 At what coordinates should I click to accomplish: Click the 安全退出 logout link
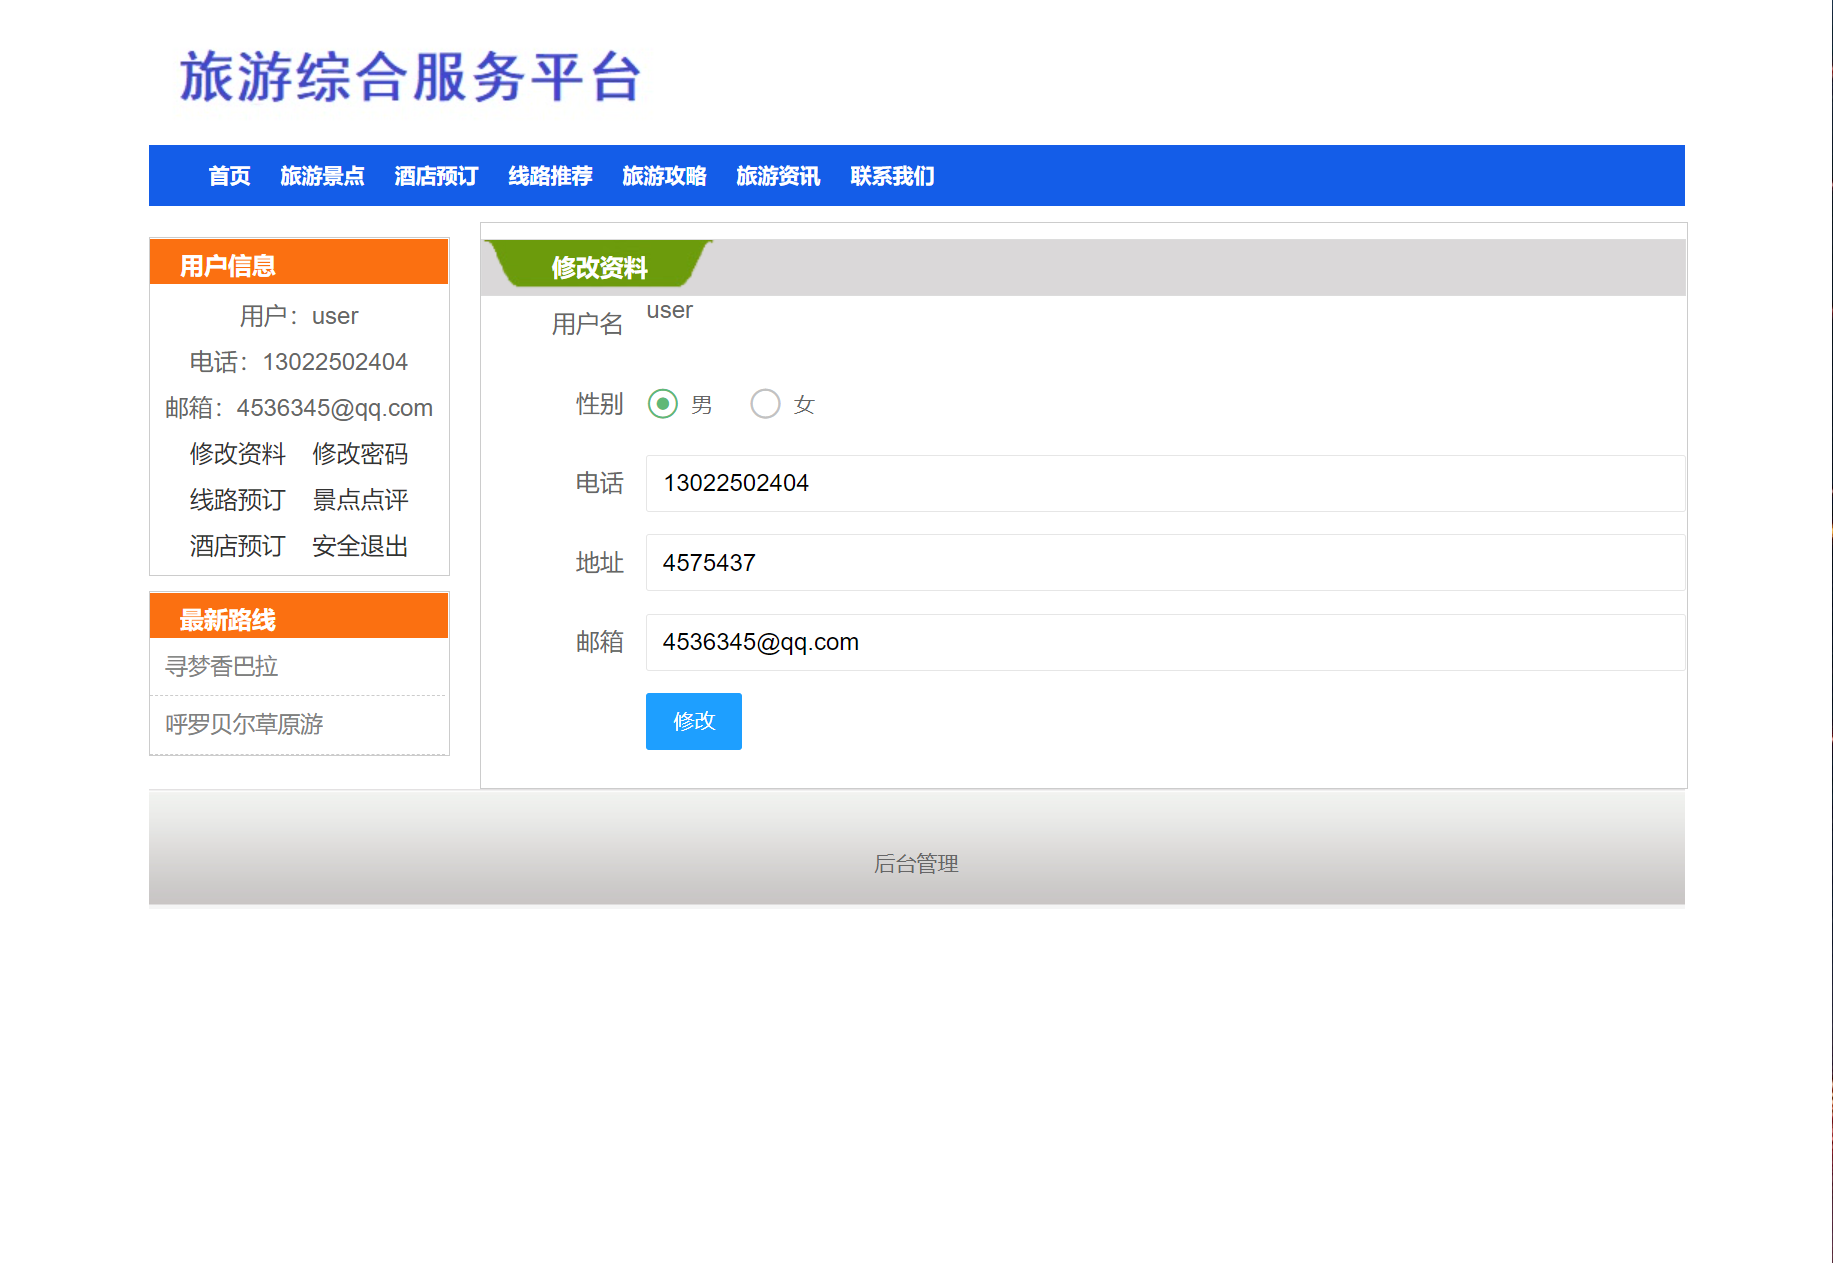pos(359,546)
